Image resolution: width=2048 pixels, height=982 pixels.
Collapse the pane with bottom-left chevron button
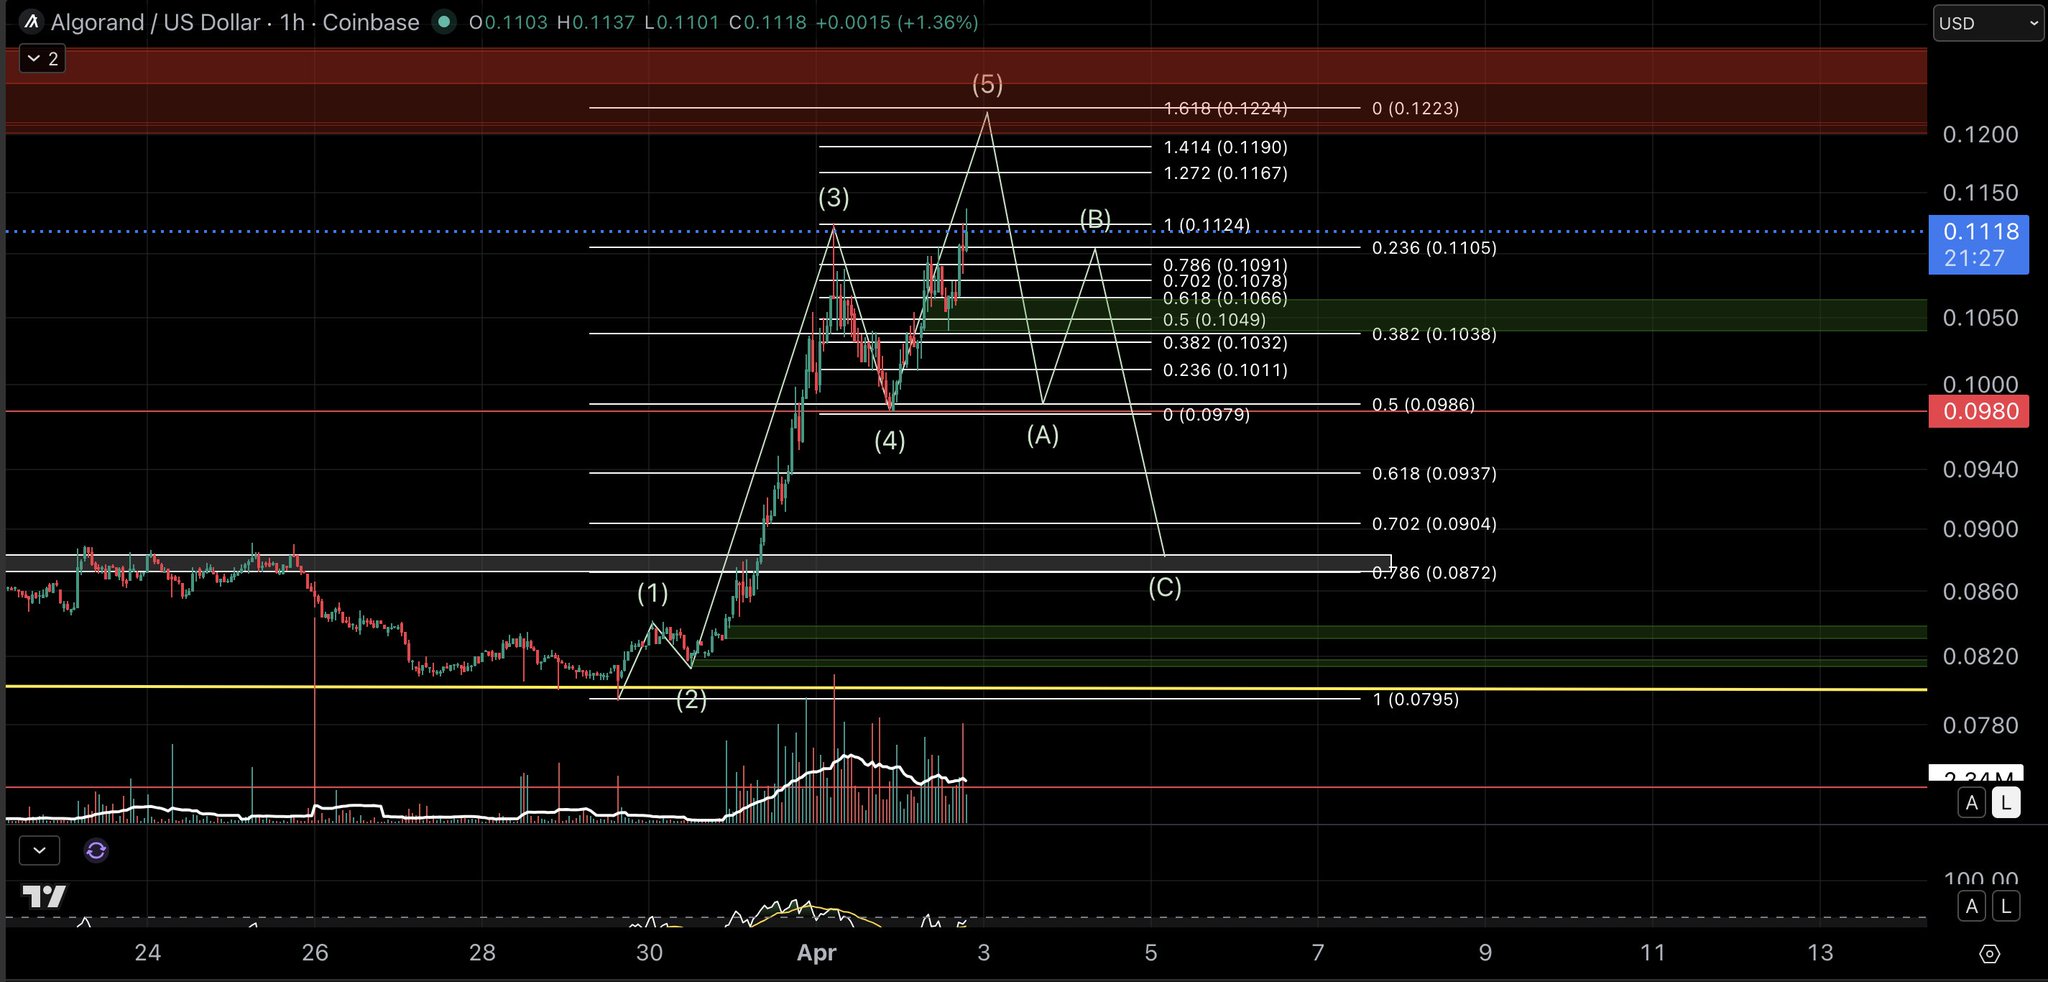pos(39,851)
